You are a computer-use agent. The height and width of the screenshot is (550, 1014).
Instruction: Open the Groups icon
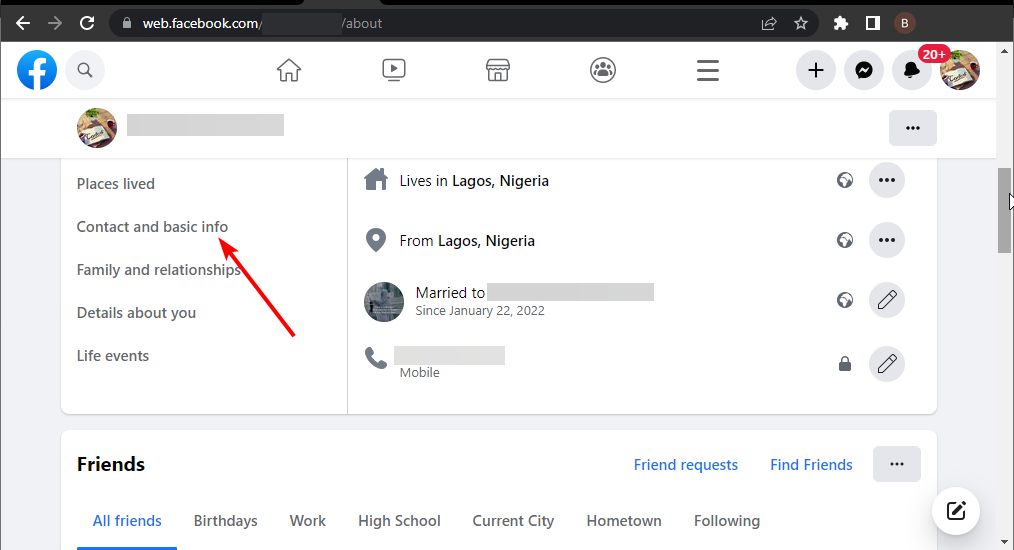[x=603, y=70]
